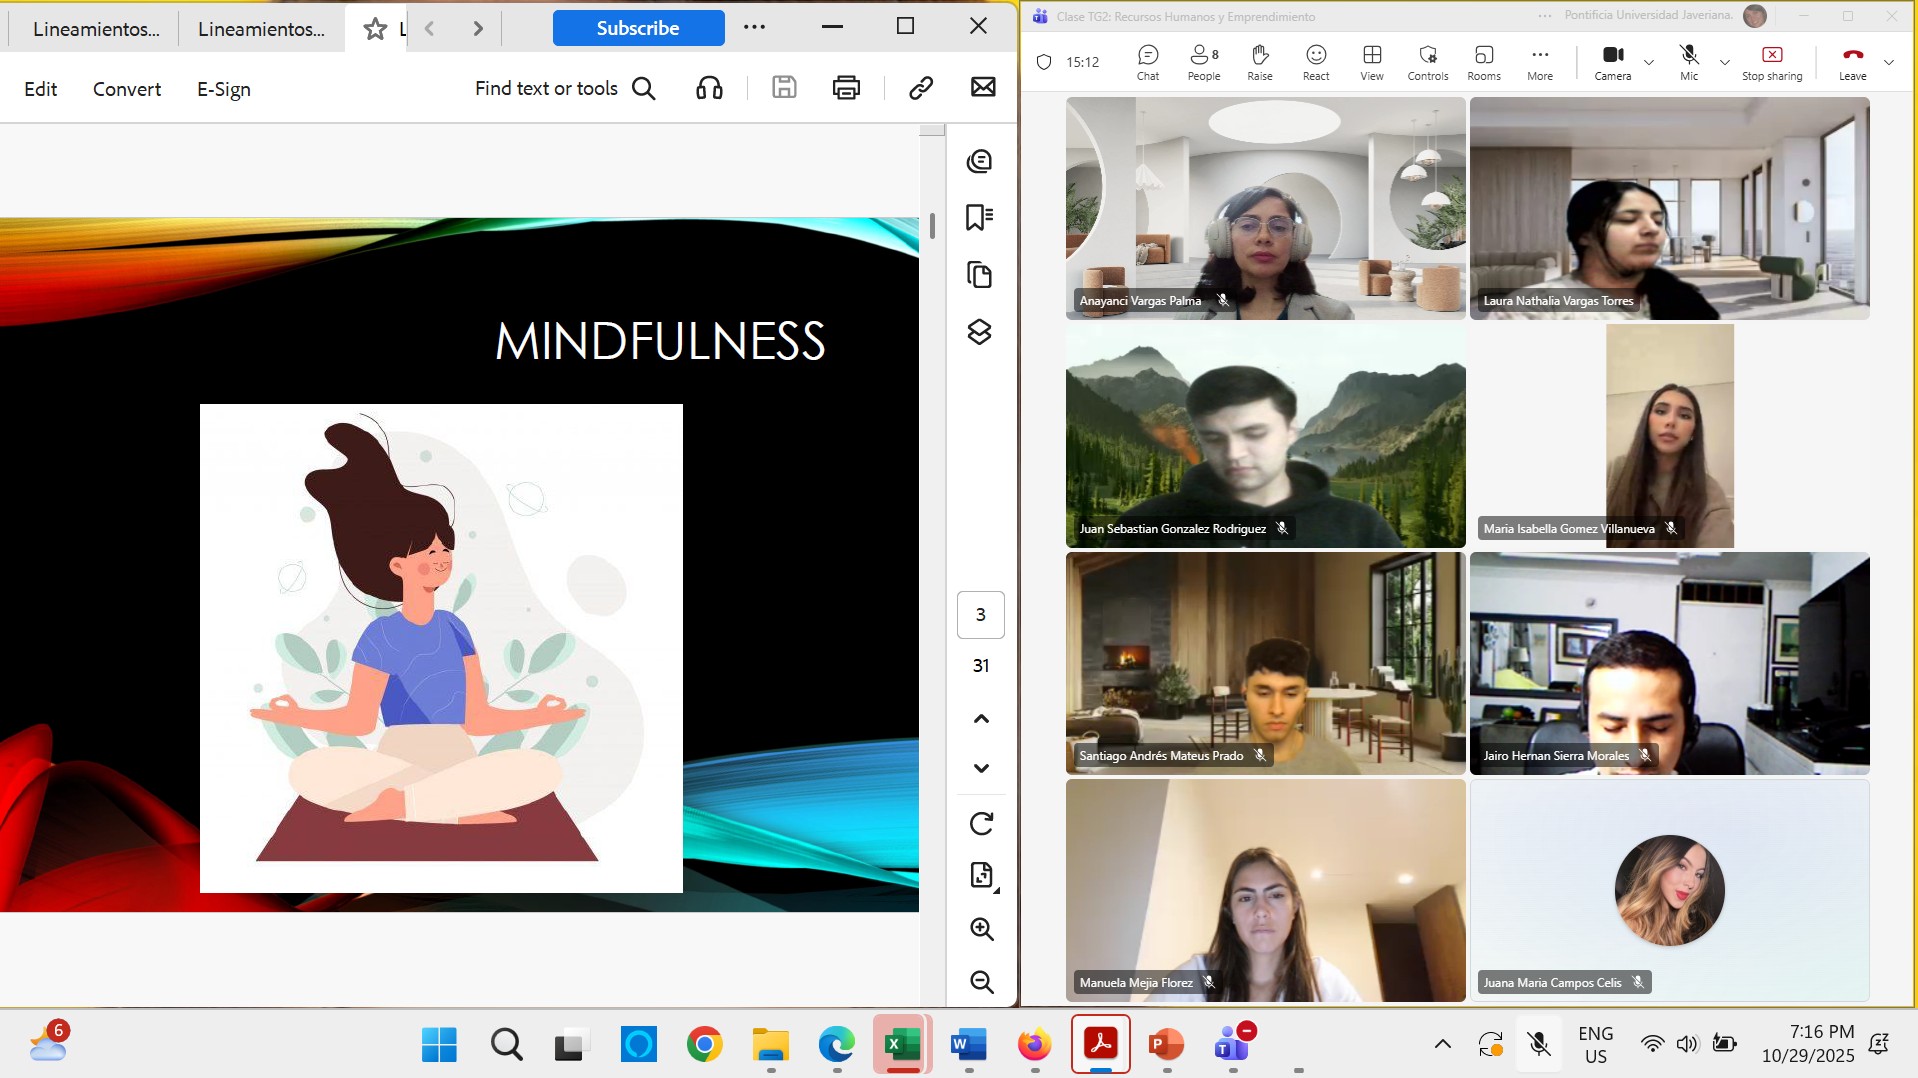Open the Leave options dropdown arrow

click(1888, 62)
